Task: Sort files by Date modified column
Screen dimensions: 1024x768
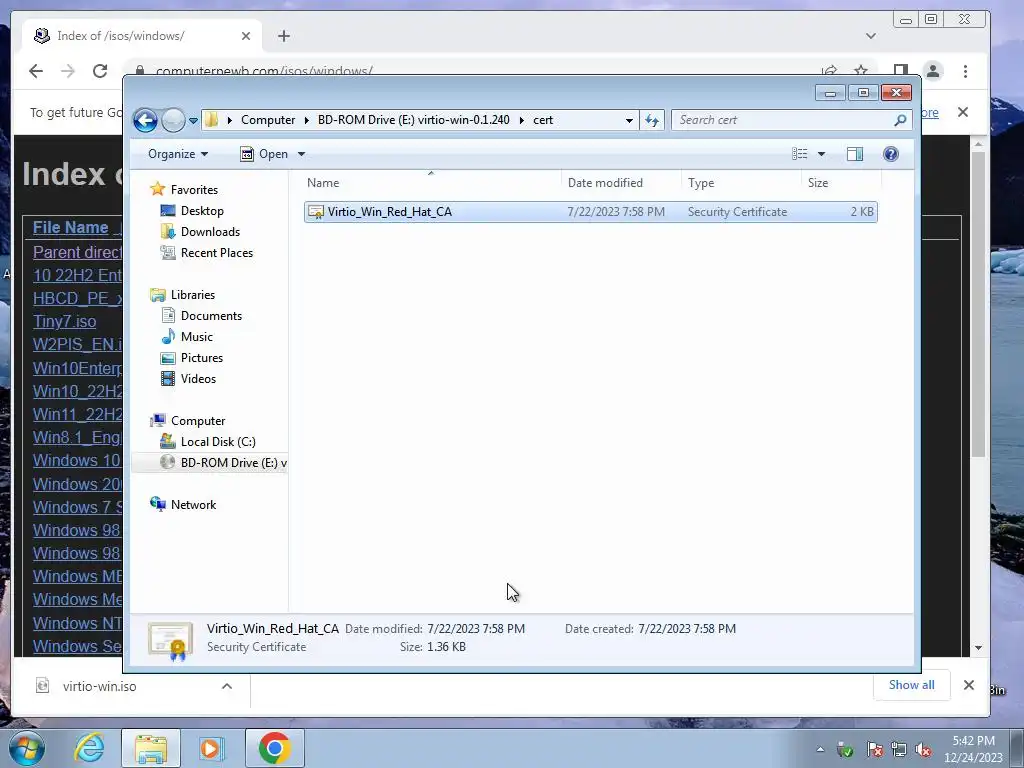Action: 620,183
